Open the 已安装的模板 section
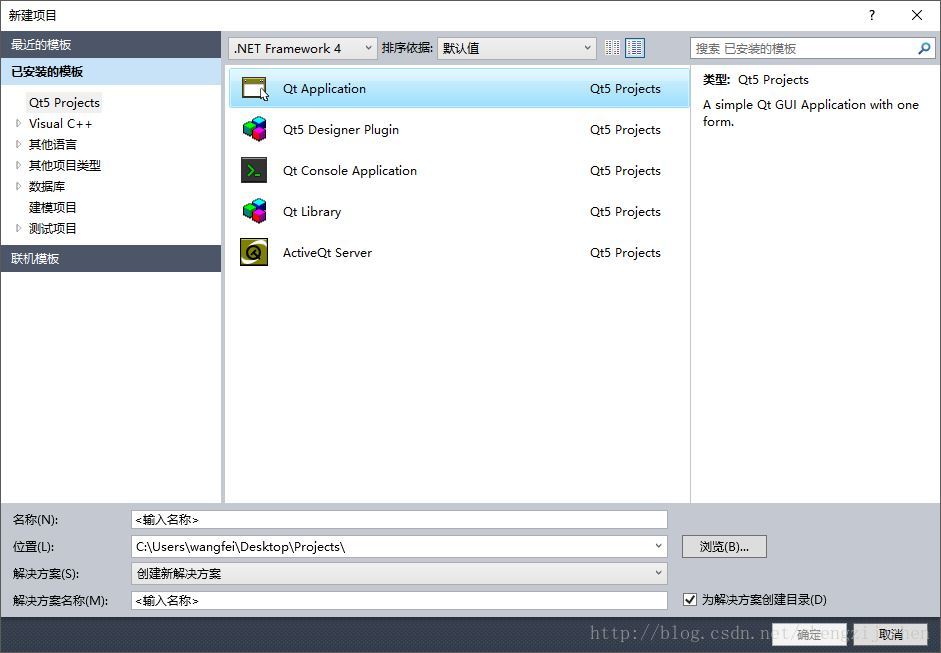The width and height of the screenshot is (941, 653). (111, 71)
